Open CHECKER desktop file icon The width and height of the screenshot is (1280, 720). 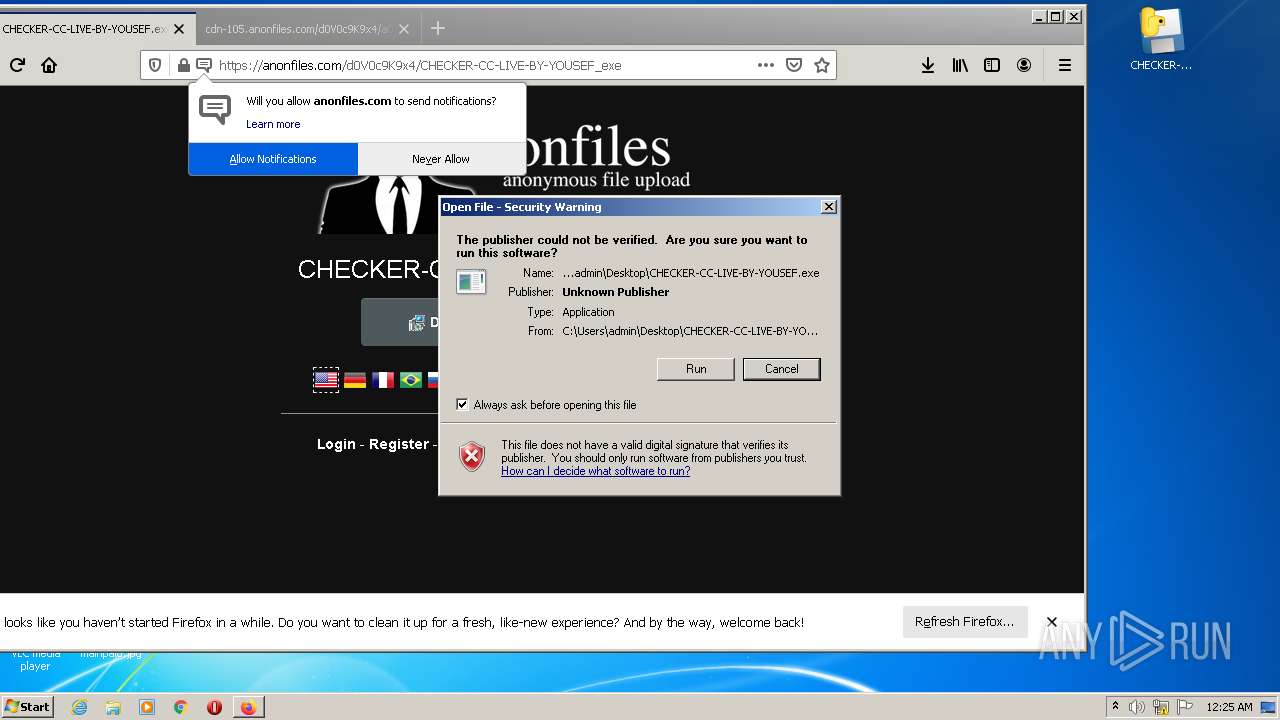click(x=1161, y=40)
